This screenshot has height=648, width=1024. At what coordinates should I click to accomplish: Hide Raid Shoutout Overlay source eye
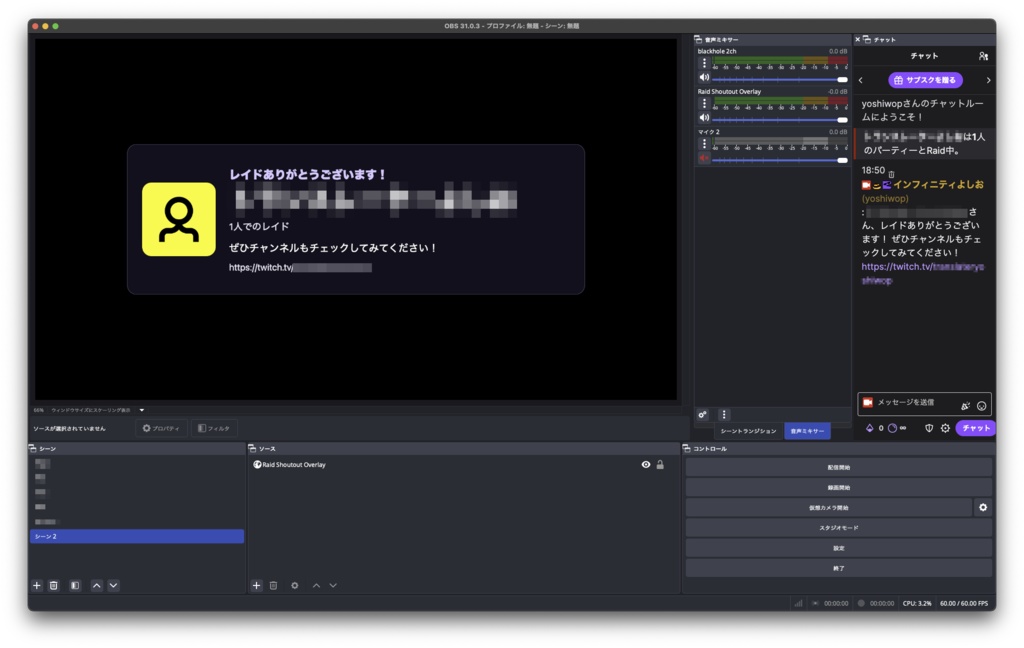coord(646,464)
